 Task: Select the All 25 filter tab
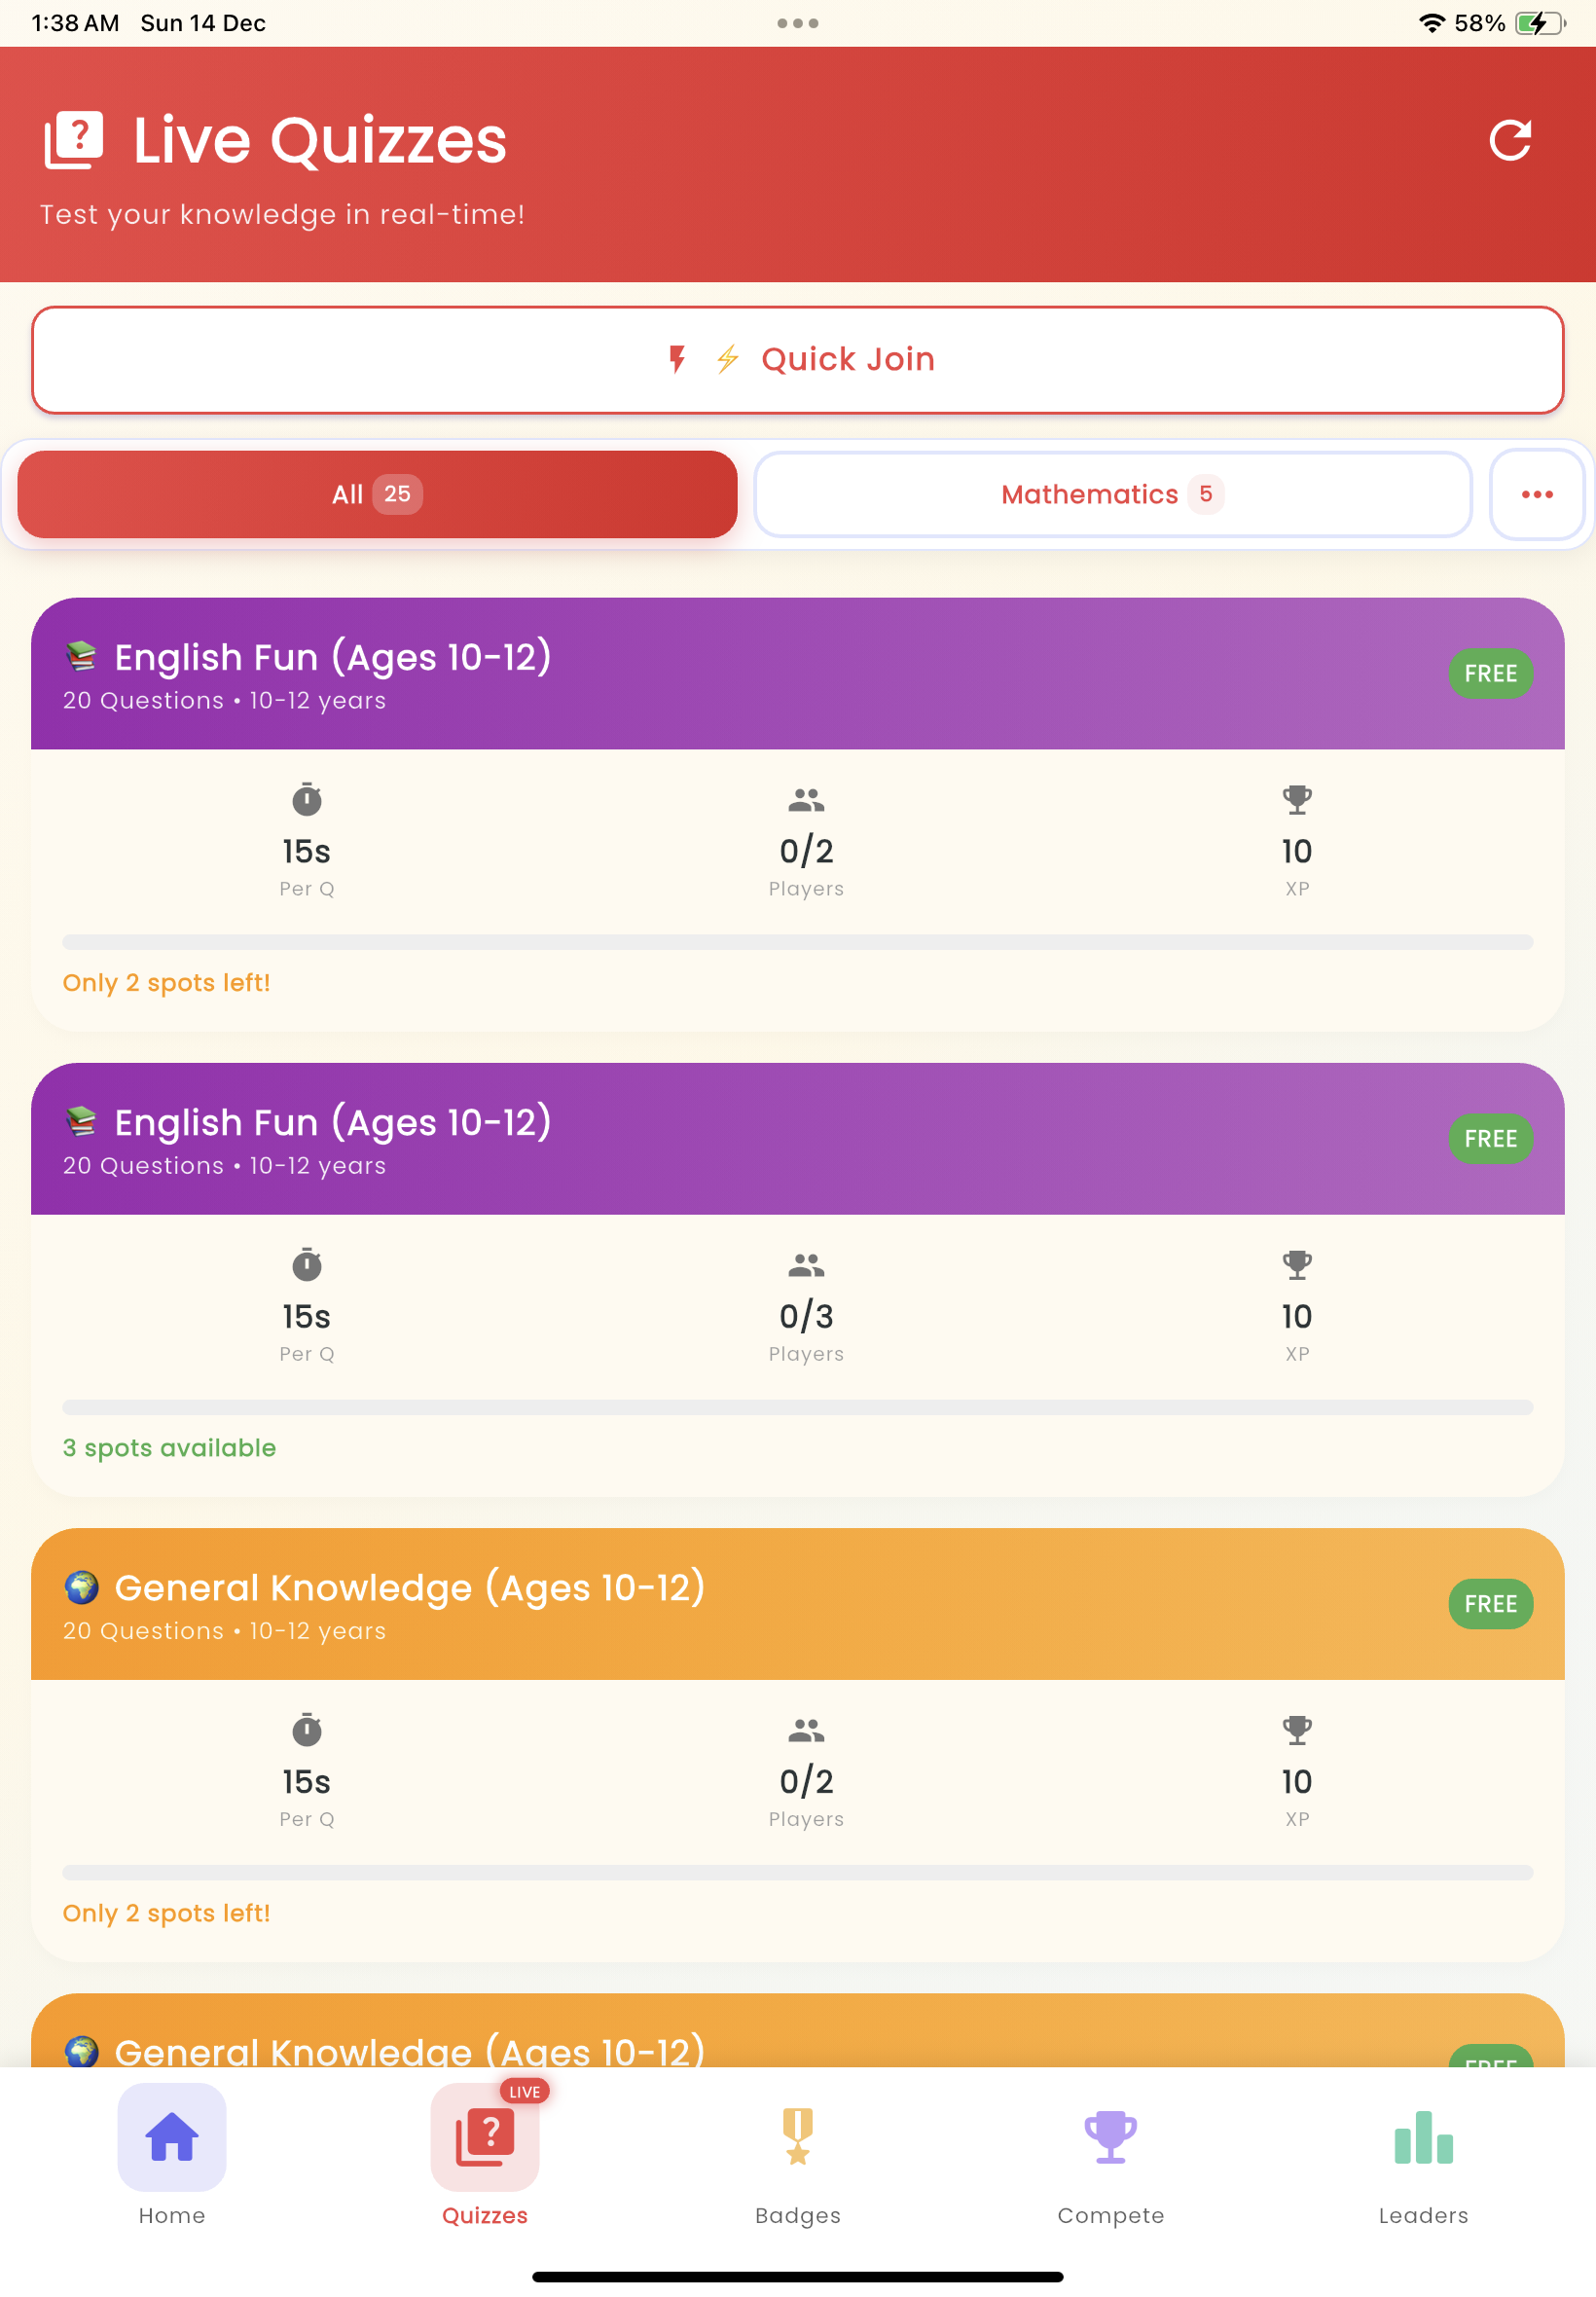[377, 494]
